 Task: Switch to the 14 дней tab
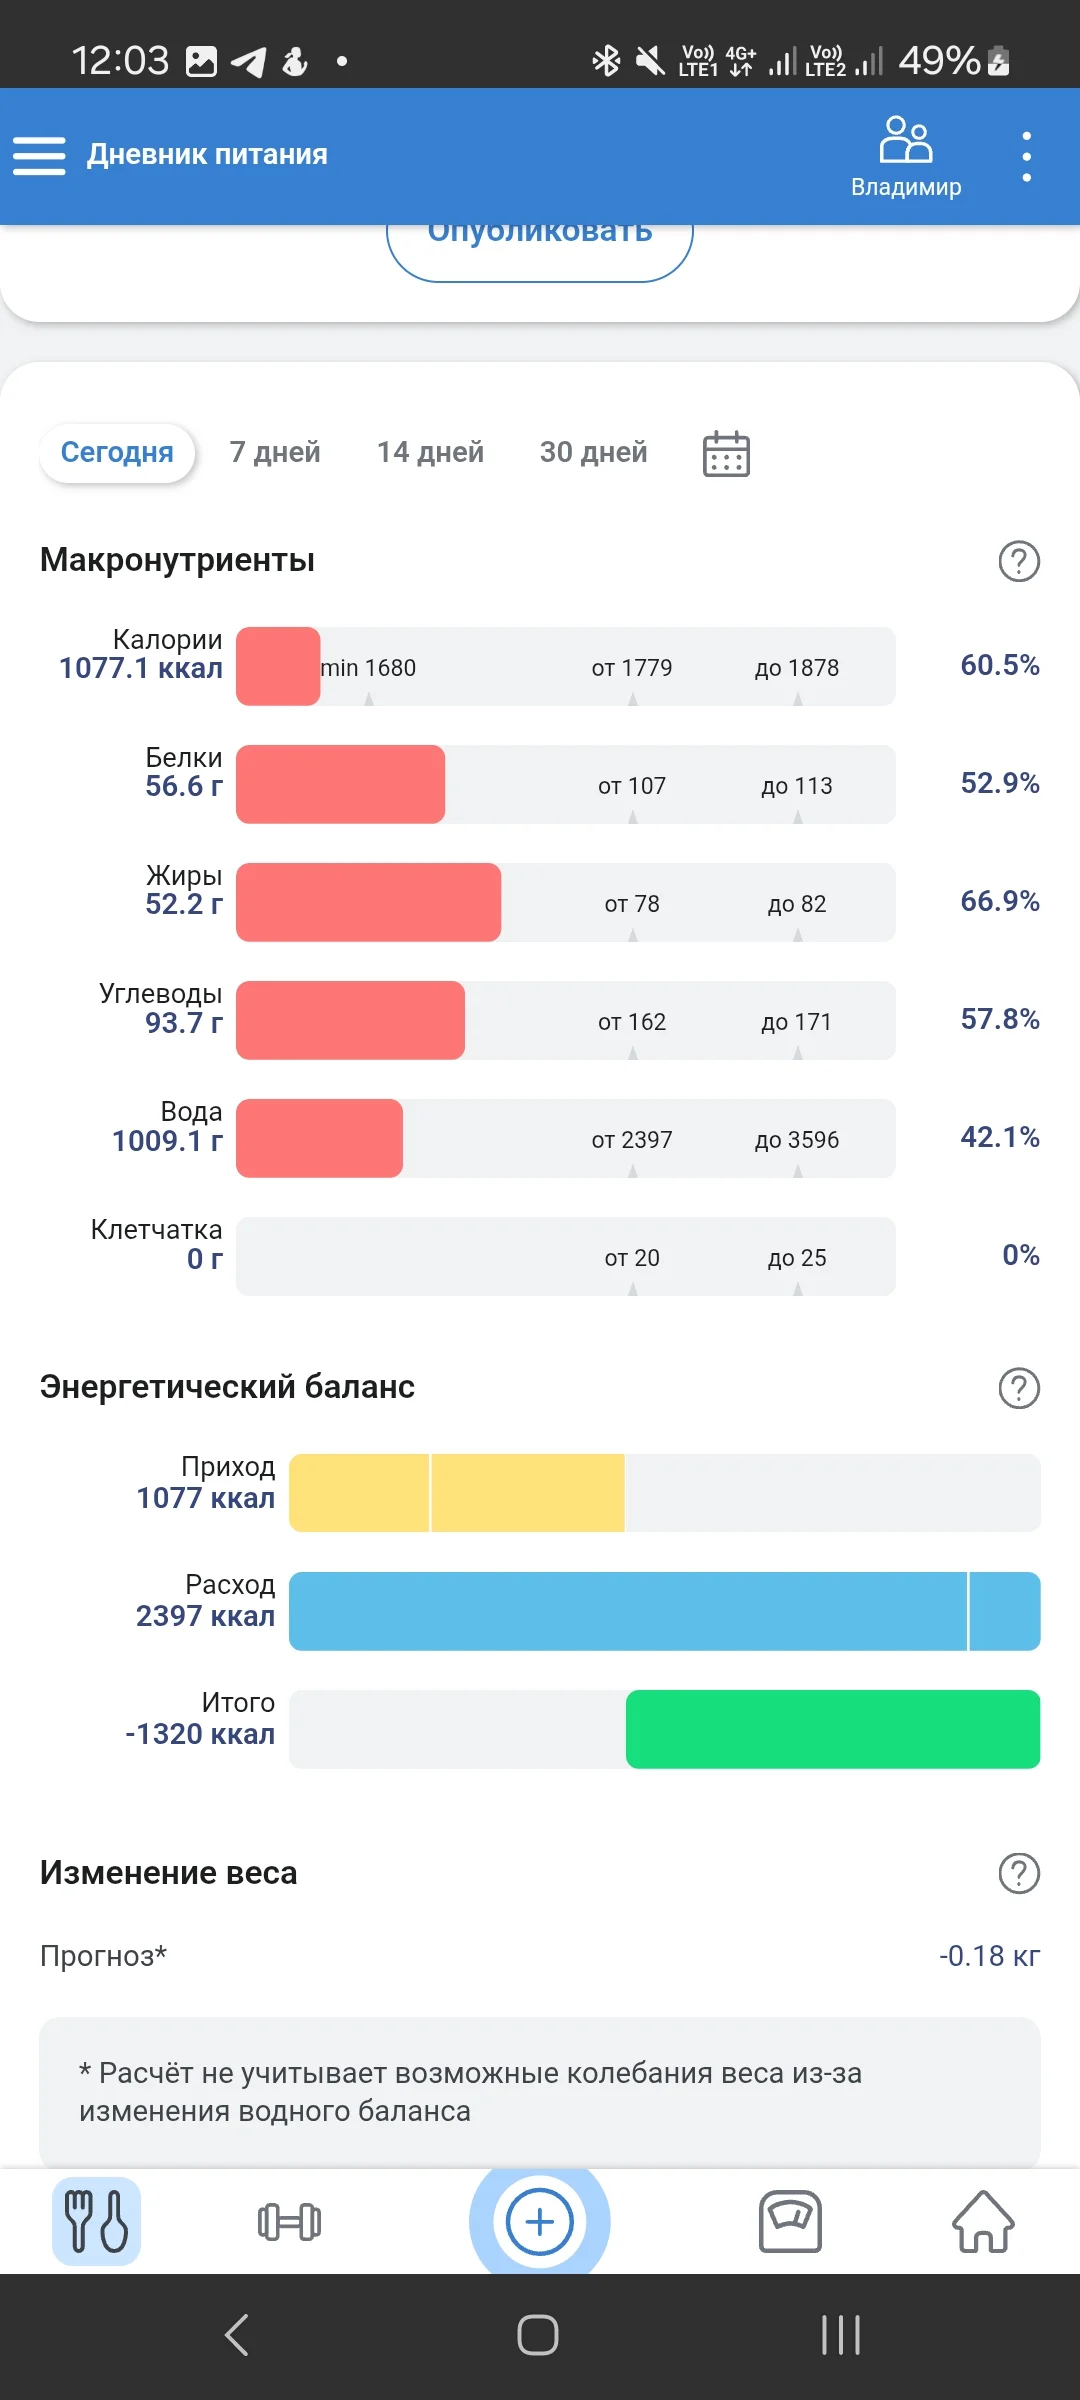click(x=430, y=453)
